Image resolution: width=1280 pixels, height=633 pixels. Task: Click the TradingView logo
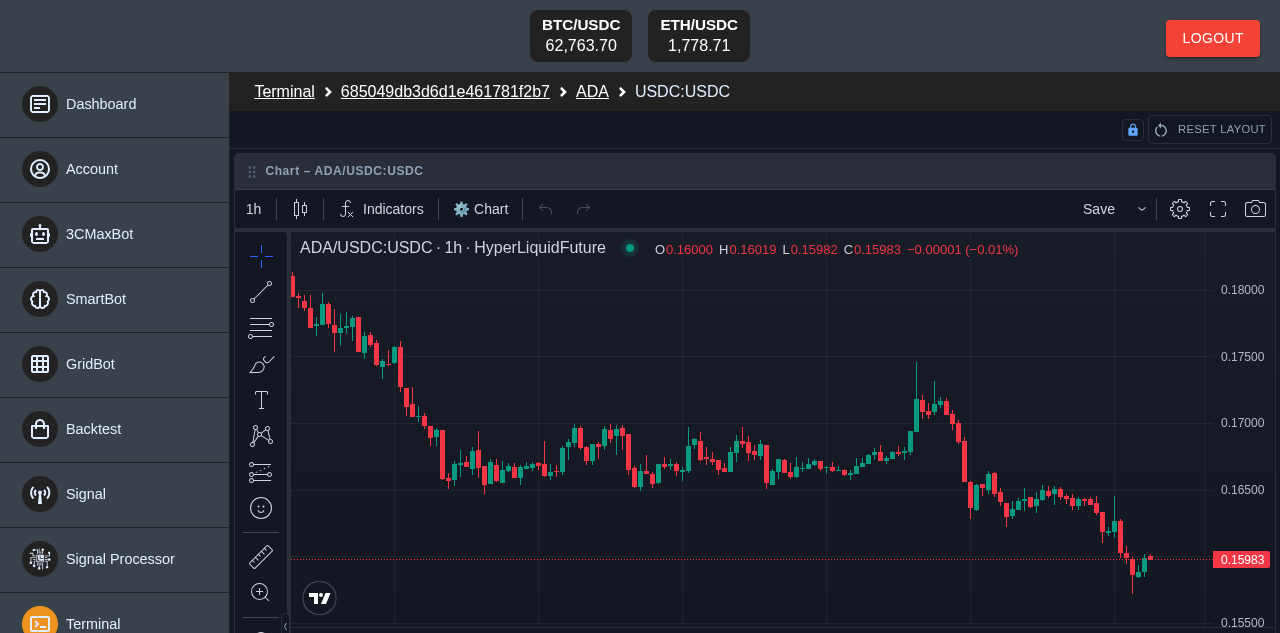[x=319, y=598]
